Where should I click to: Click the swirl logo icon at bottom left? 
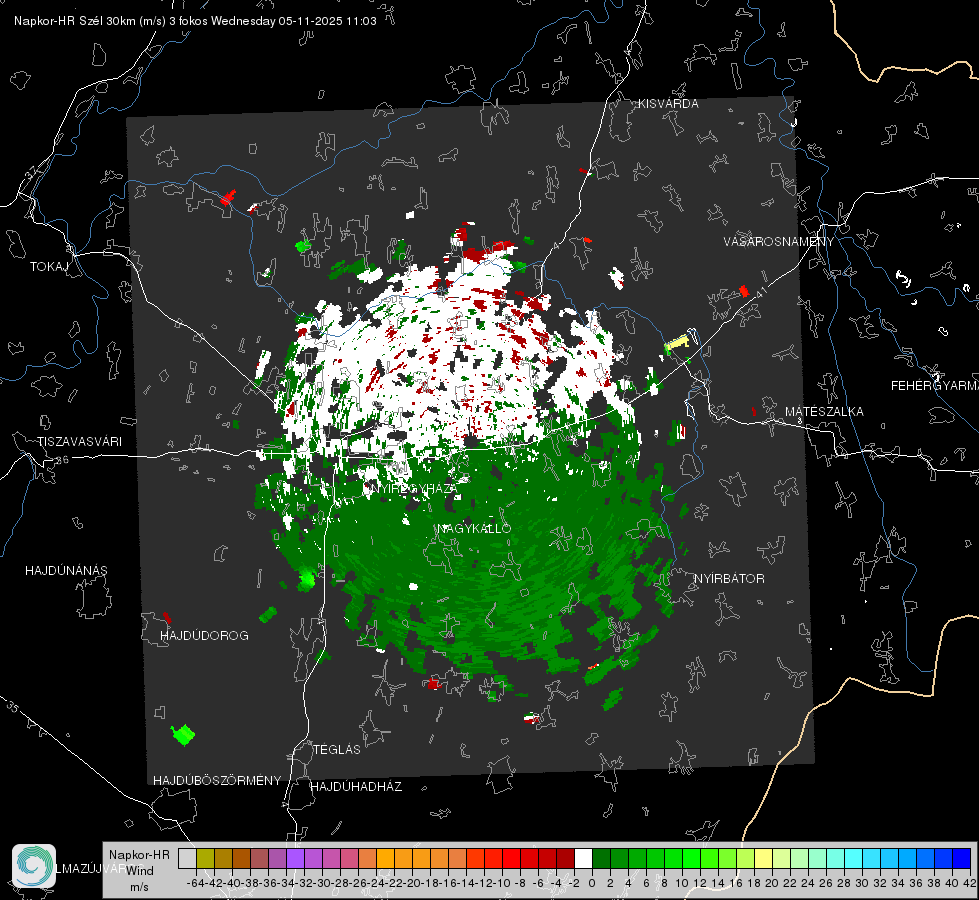34,866
